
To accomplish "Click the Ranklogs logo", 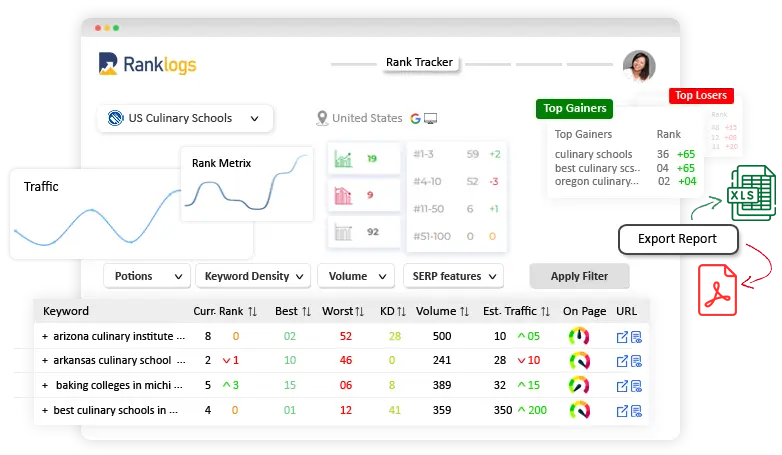I will (x=148, y=64).
